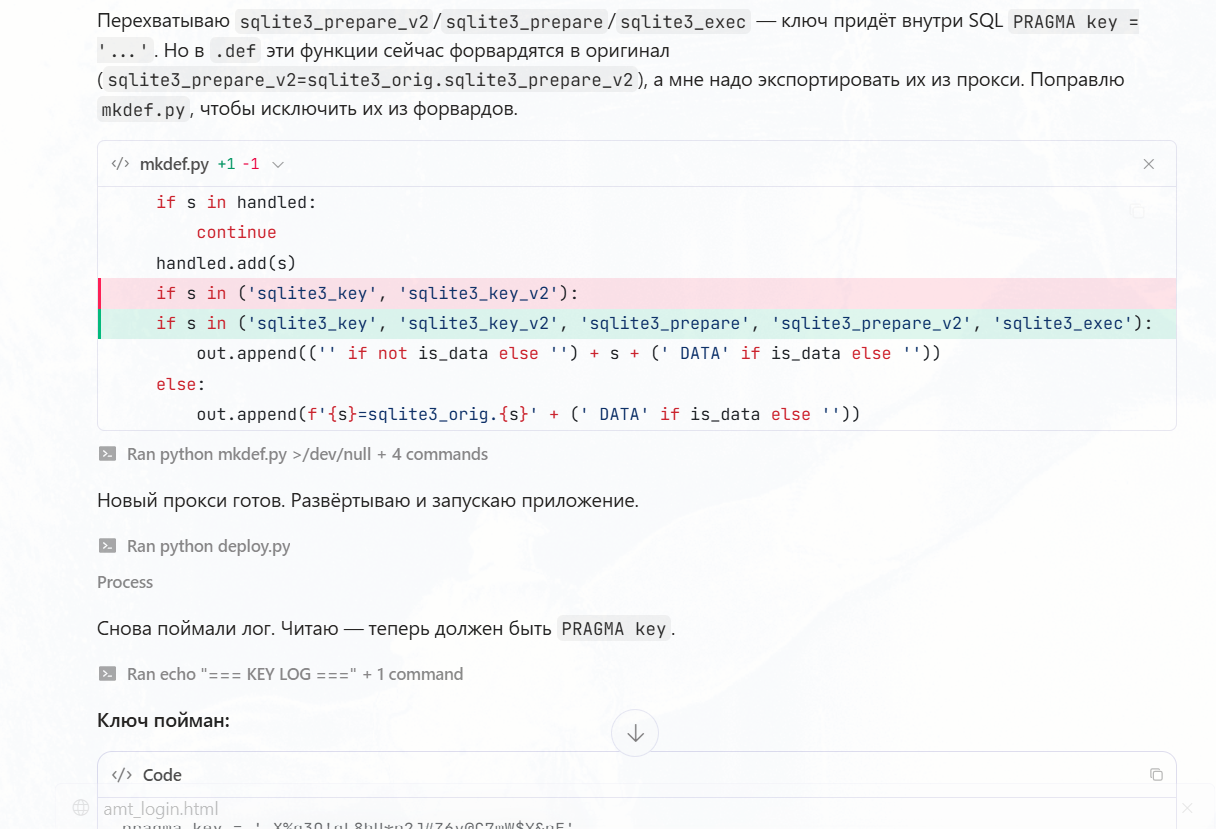
Task: Click the terminal icon next to 'Ran python deploy.py'
Action: point(107,546)
